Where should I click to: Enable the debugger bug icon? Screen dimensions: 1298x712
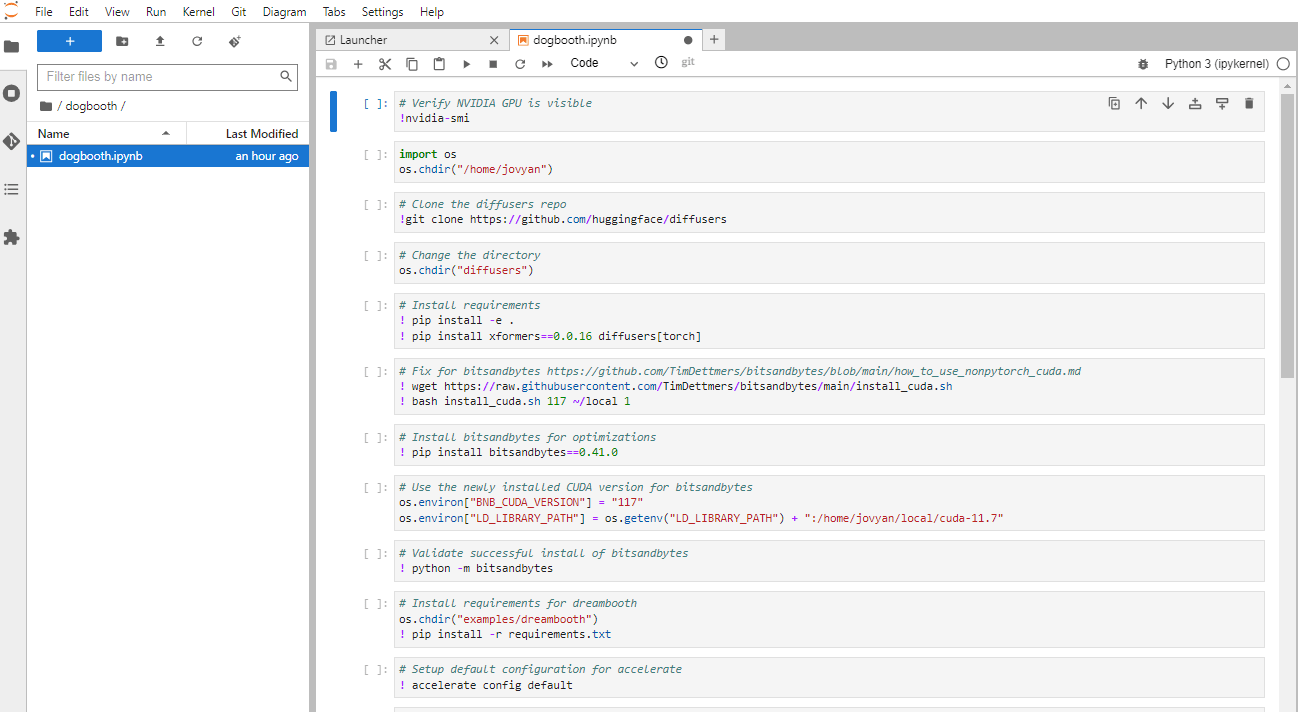click(1143, 63)
